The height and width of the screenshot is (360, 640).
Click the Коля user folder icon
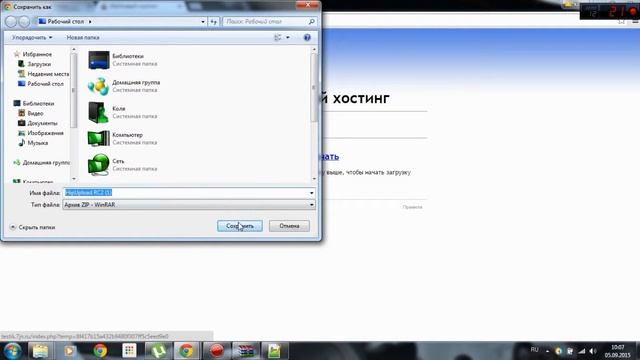click(x=99, y=112)
